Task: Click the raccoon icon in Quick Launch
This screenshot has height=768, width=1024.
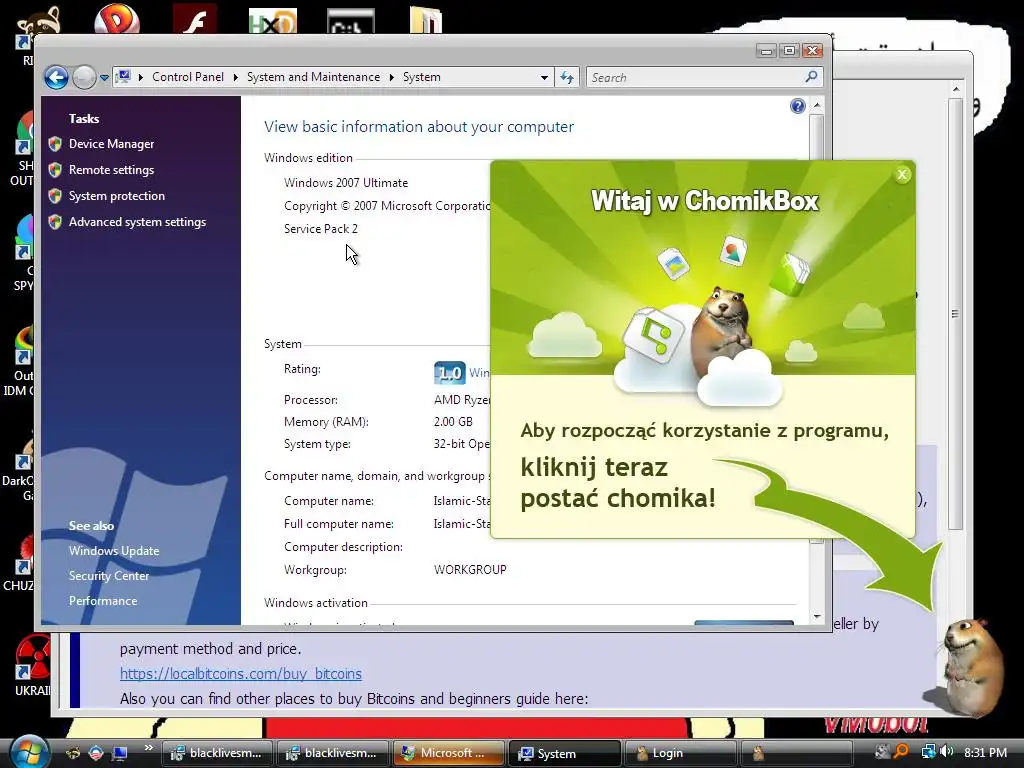Action: (x=72, y=753)
